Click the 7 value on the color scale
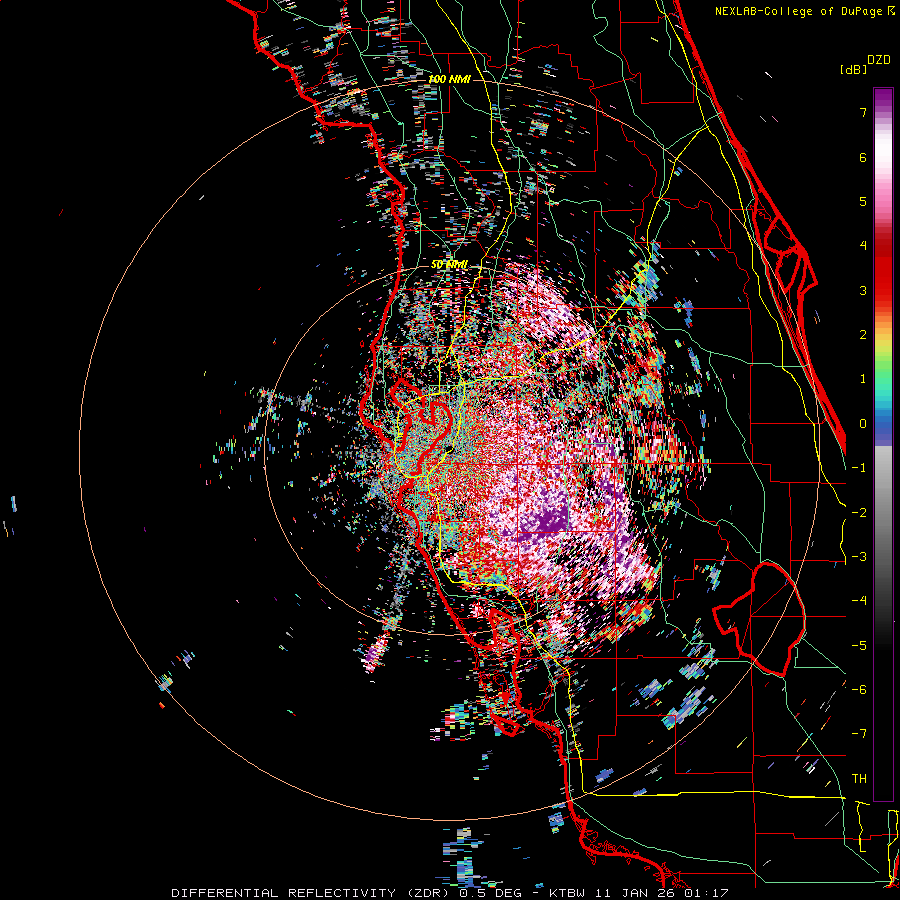 coord(863,112)
